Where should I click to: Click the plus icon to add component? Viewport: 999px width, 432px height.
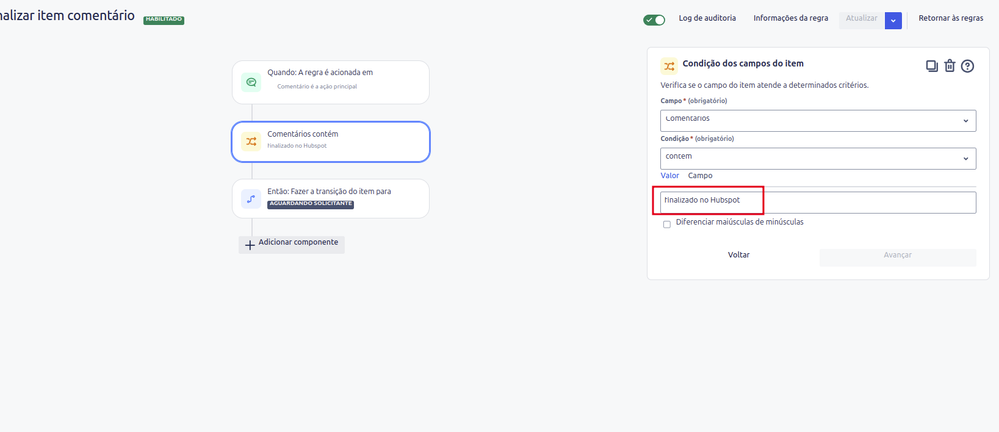[250, 245]
